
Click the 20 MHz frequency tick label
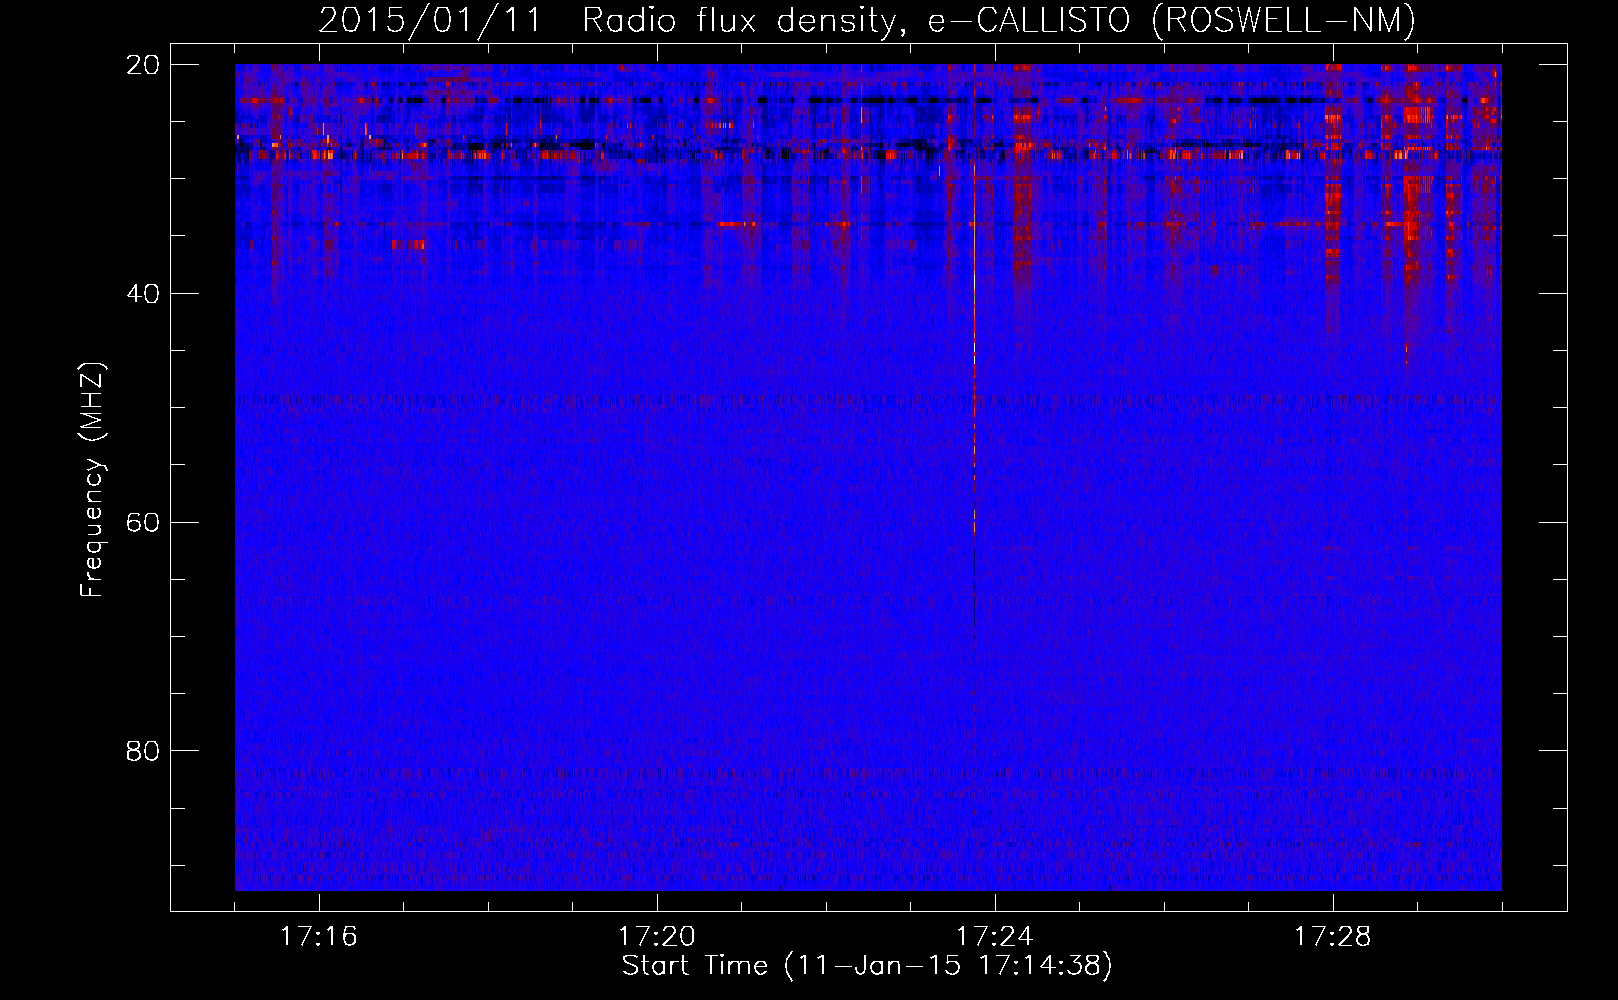(x=143, y=65)
